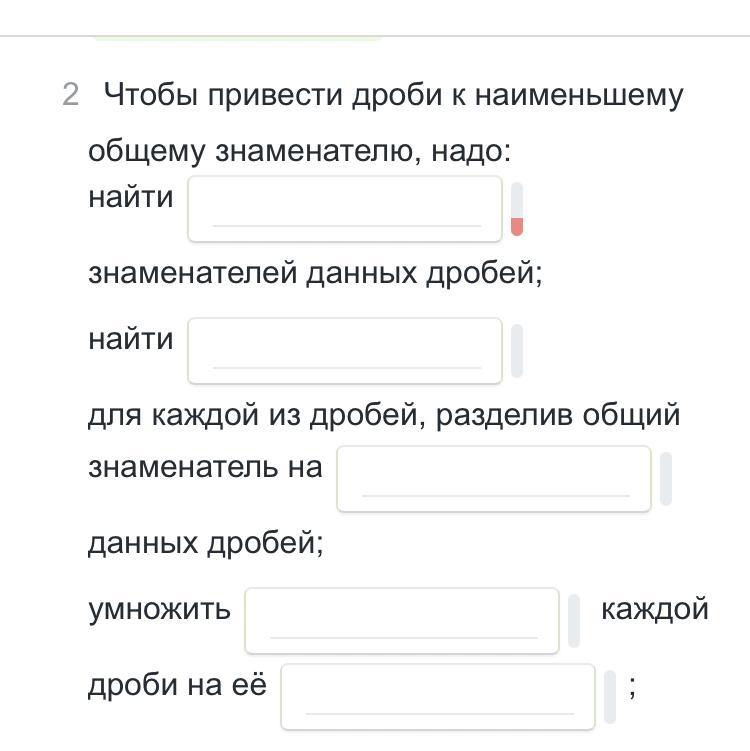
Task: Click the gray indicator beside the "знаменатель на" blank
Action: click(x=666, y=479)
